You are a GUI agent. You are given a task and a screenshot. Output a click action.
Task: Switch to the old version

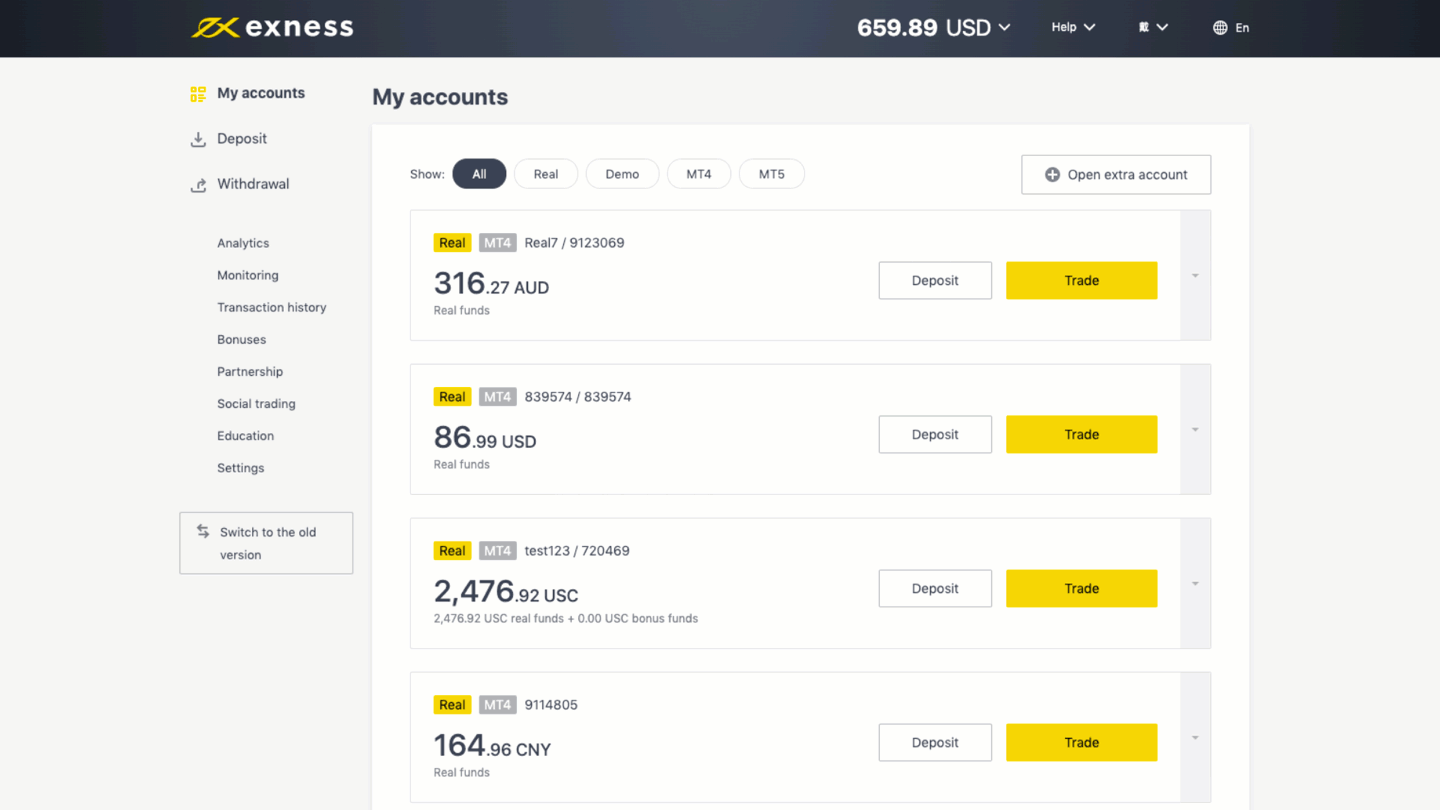(x=266, y=543)
